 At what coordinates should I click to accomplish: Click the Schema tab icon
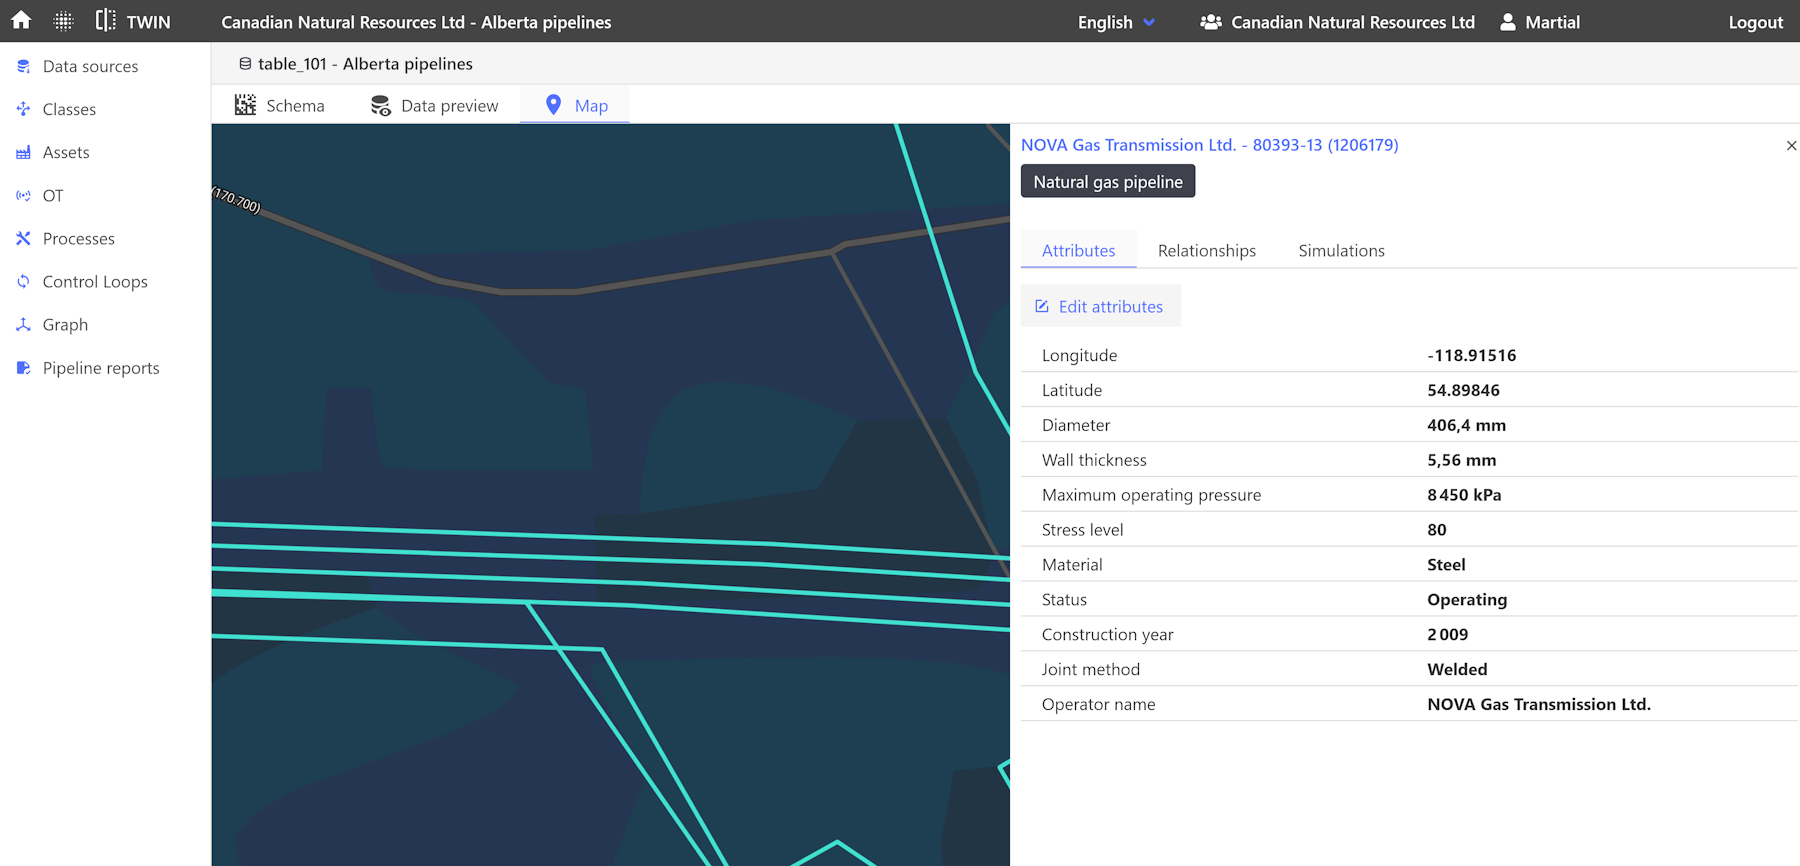[245, 105]
